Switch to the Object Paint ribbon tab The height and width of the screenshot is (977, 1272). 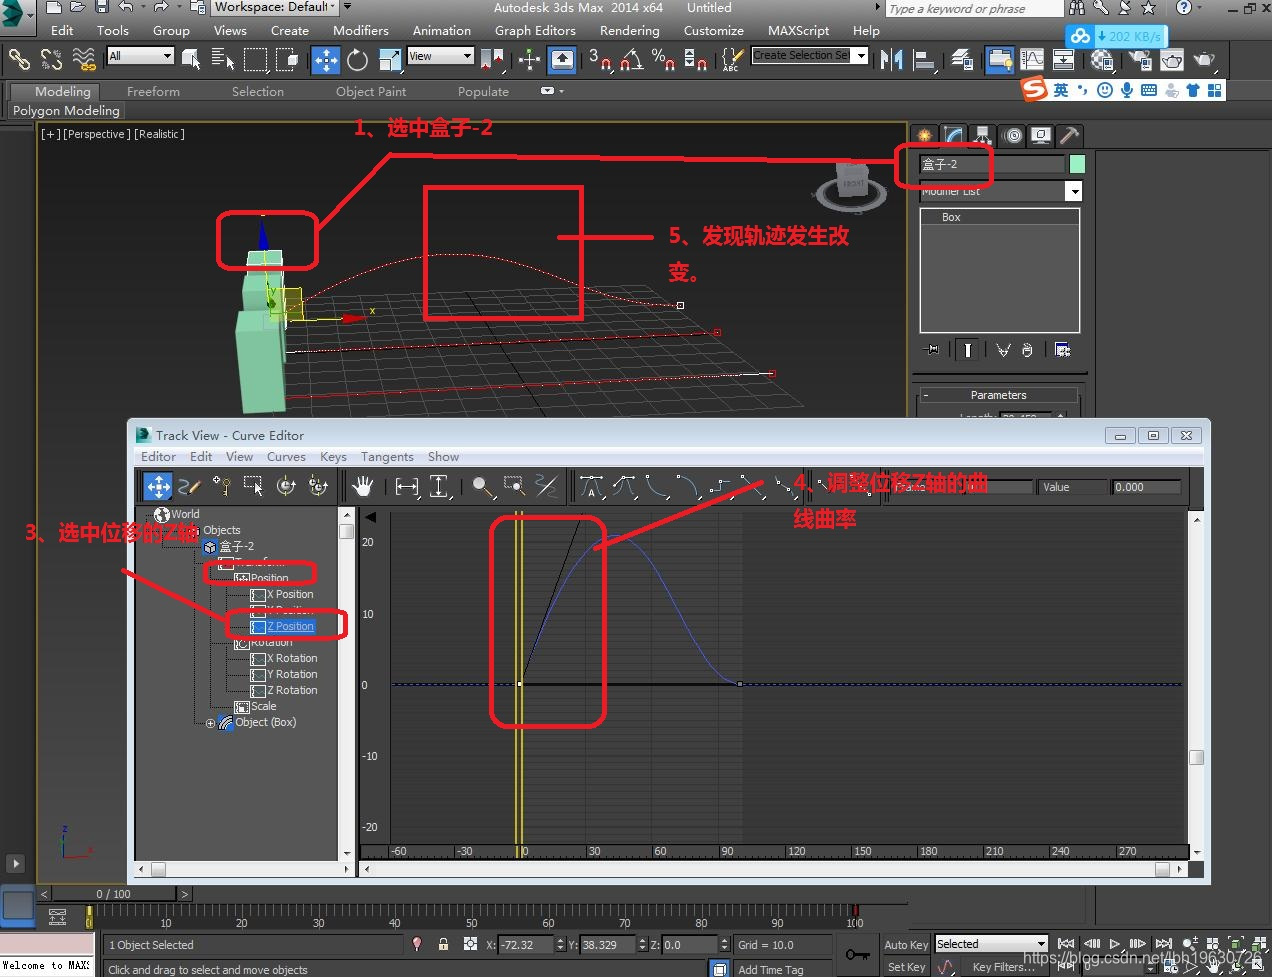point(371,91)
